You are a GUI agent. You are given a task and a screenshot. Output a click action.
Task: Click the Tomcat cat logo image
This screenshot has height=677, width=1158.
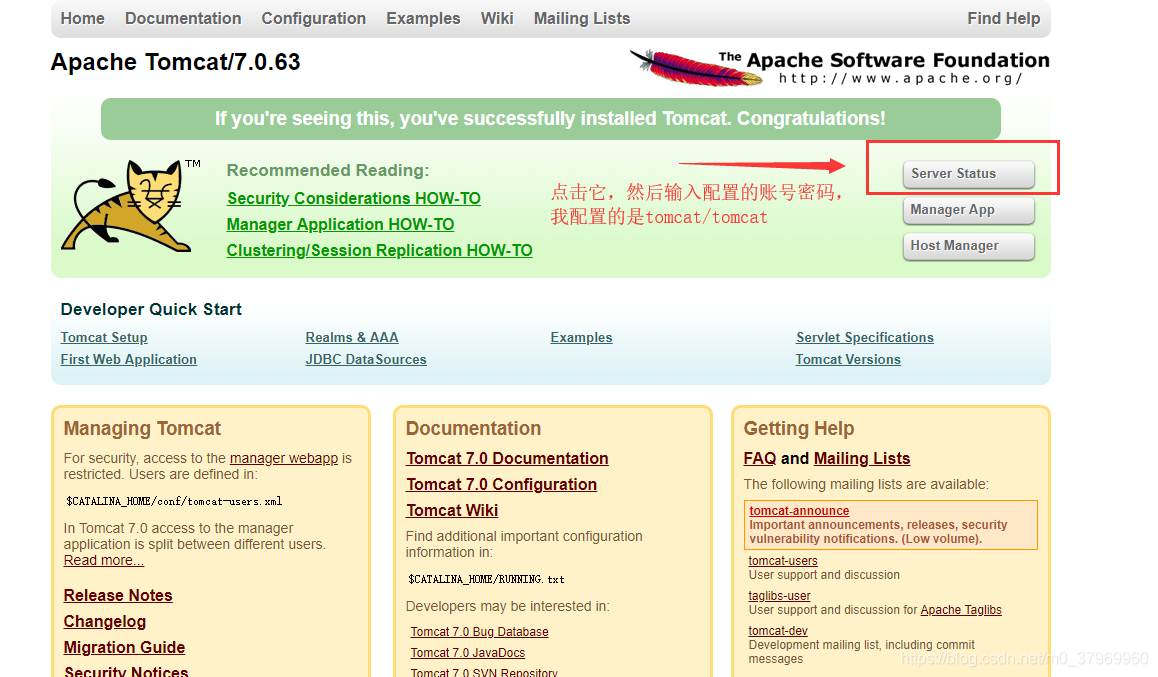pyautogui.click(x=129, y=206)
